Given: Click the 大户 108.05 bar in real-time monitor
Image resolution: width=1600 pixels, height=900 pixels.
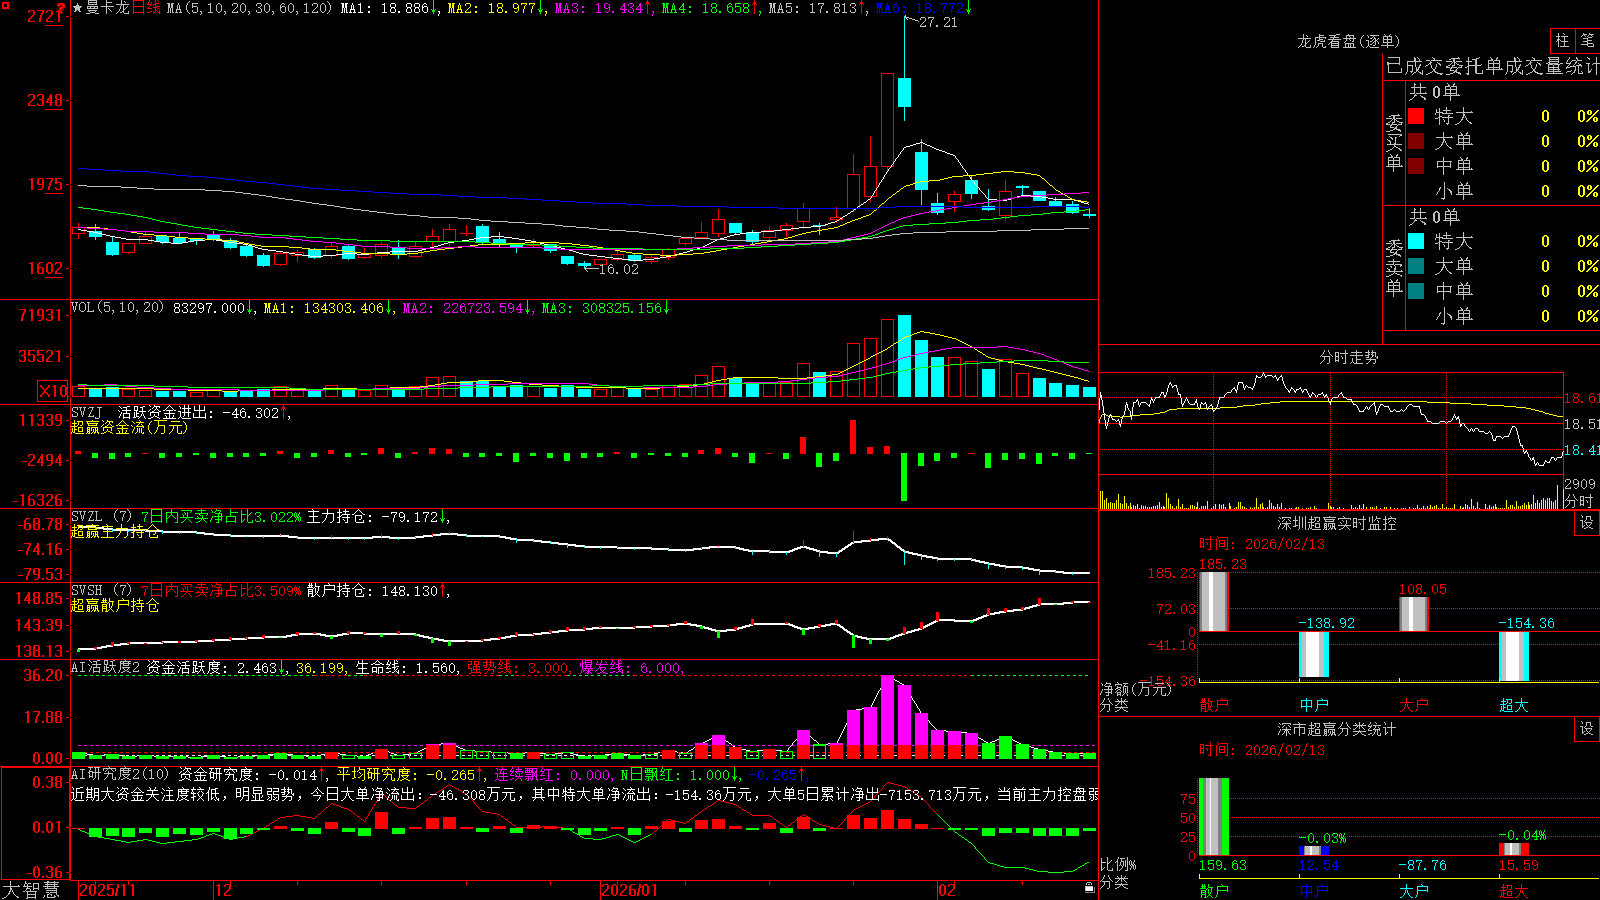Looking at the screenshot, I should (1414, 614).
